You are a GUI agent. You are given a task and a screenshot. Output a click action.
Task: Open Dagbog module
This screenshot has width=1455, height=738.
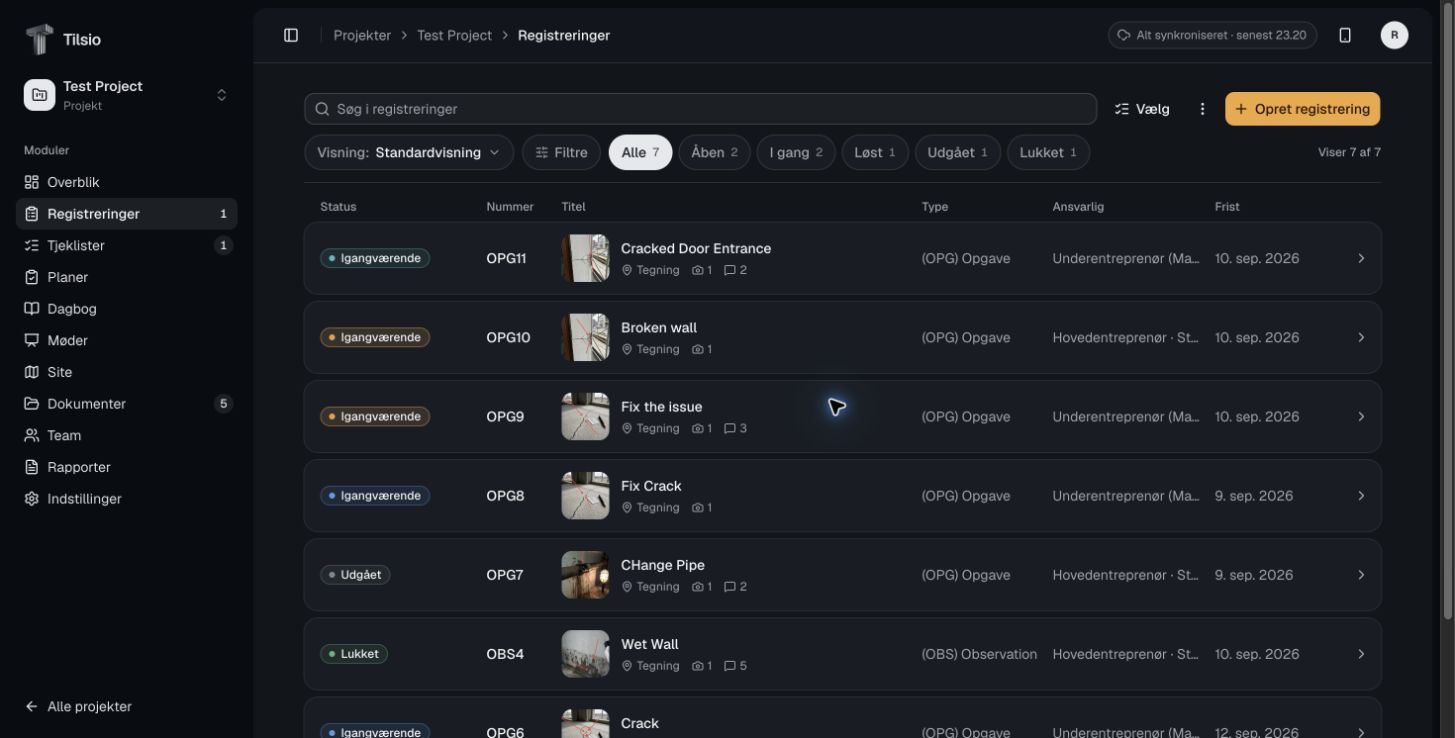[x=126, y=309]
